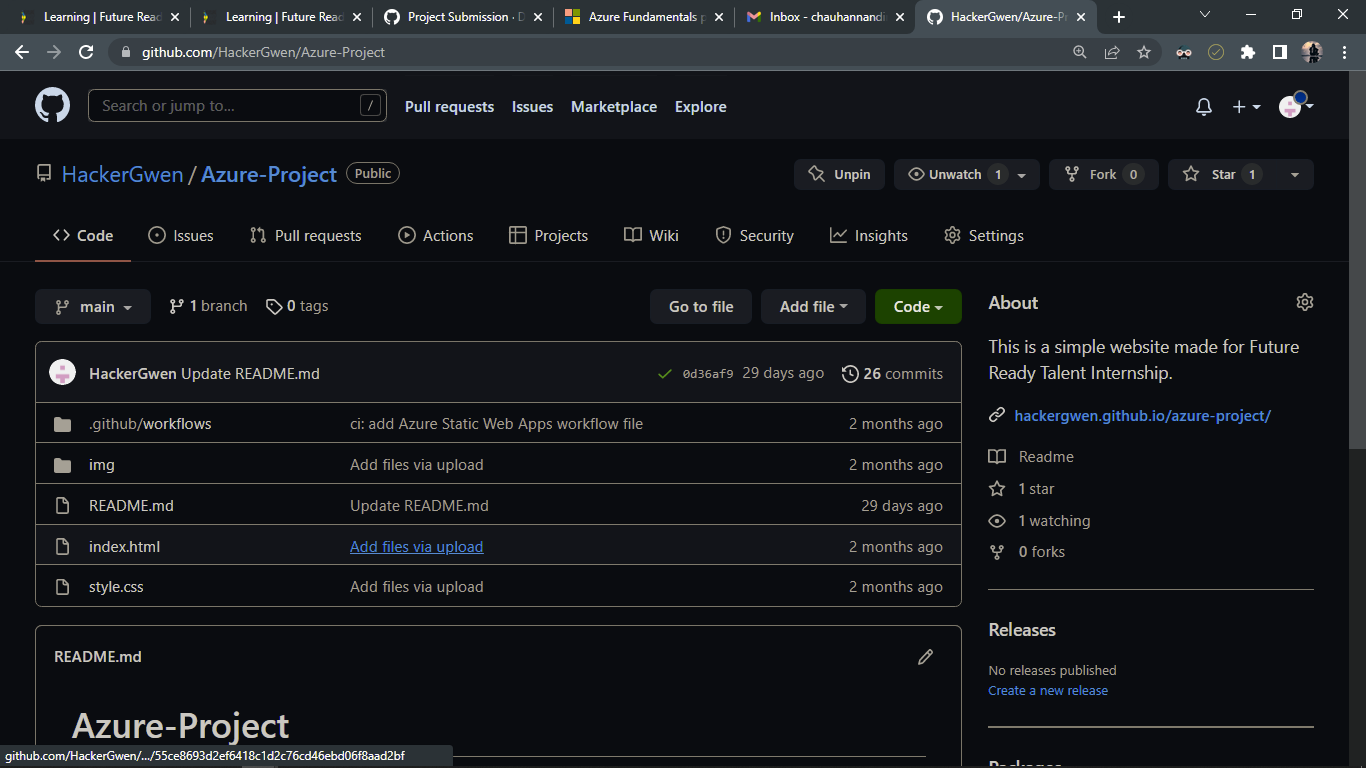Screen dimensions: 1366x768
Task: Click the img folder icon
Action: [62, 465]
